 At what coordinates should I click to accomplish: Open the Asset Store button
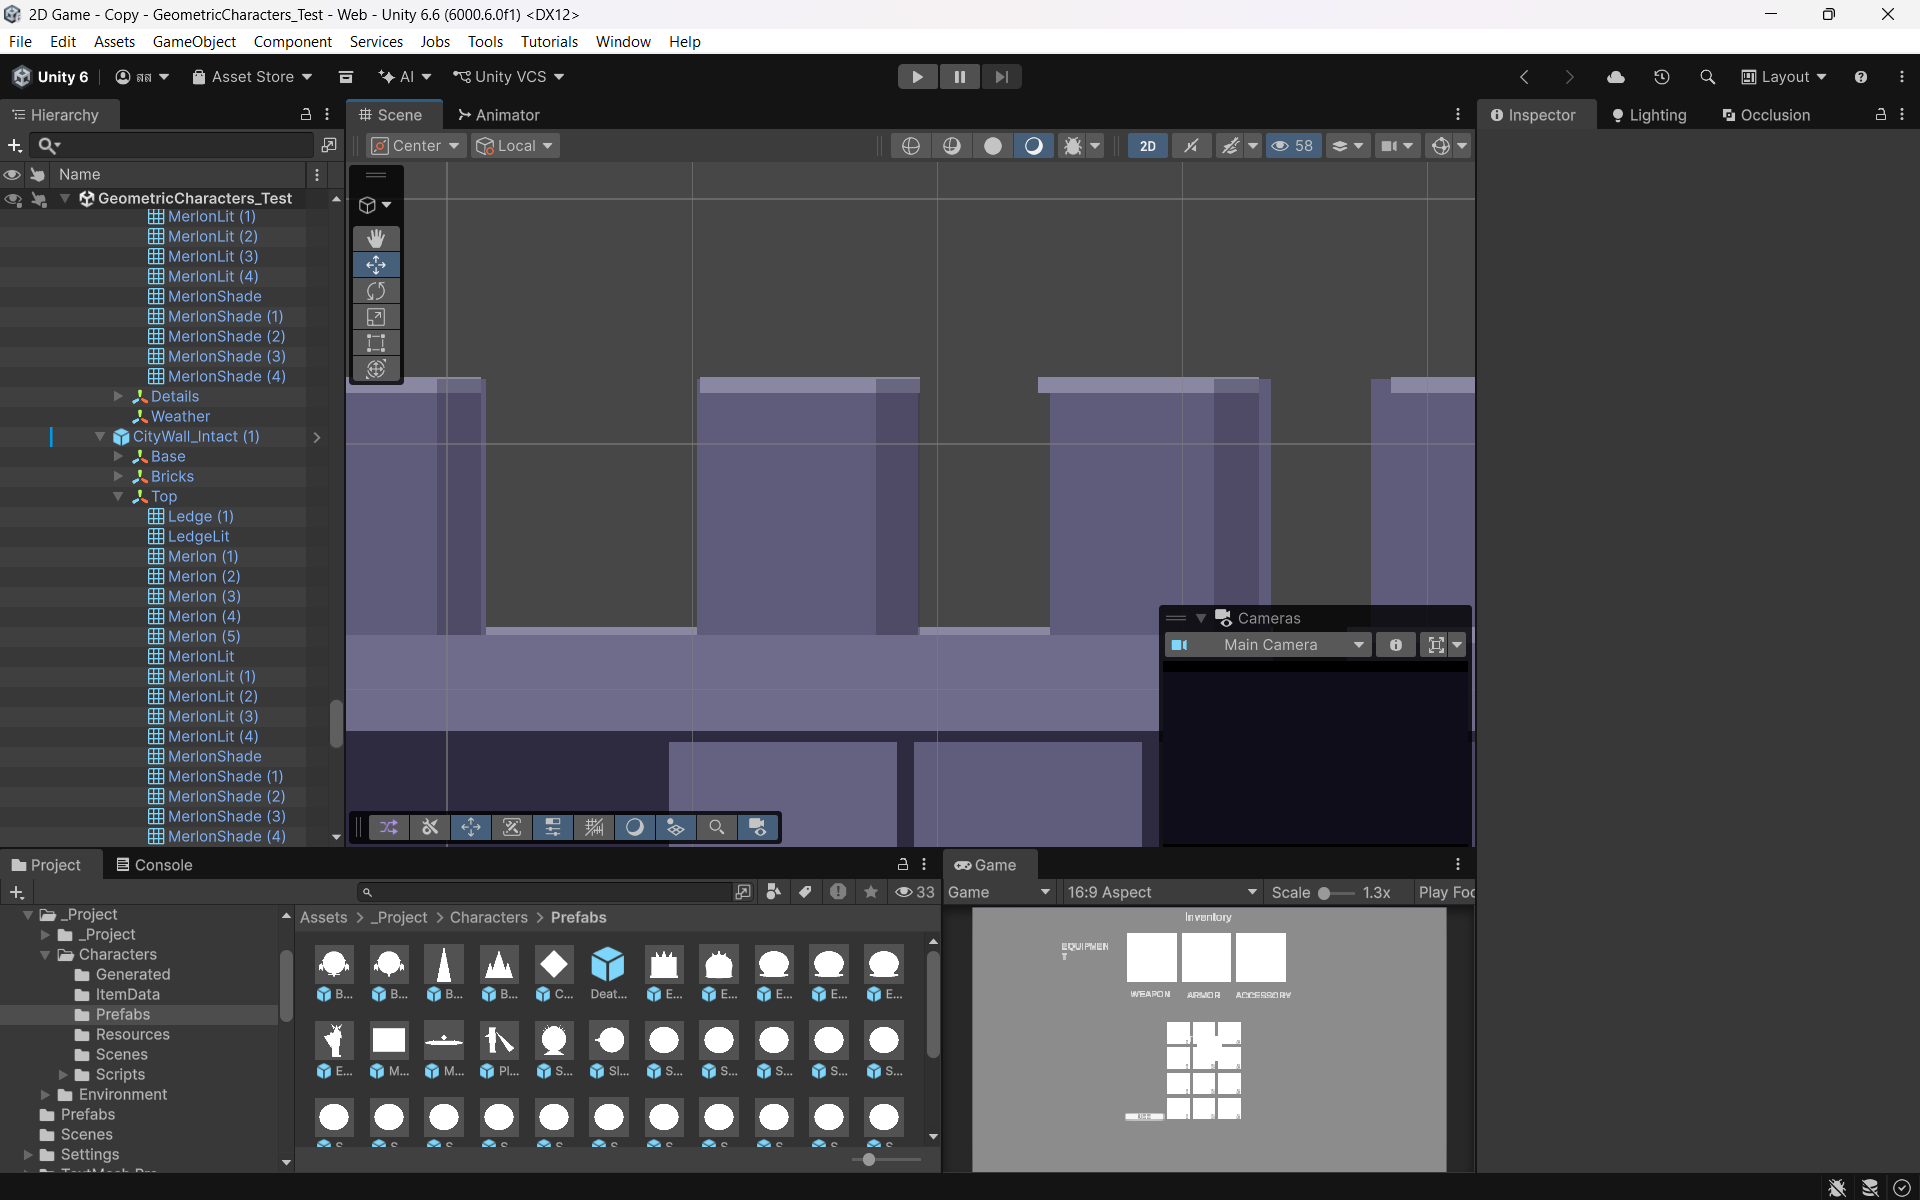(252, 77)
